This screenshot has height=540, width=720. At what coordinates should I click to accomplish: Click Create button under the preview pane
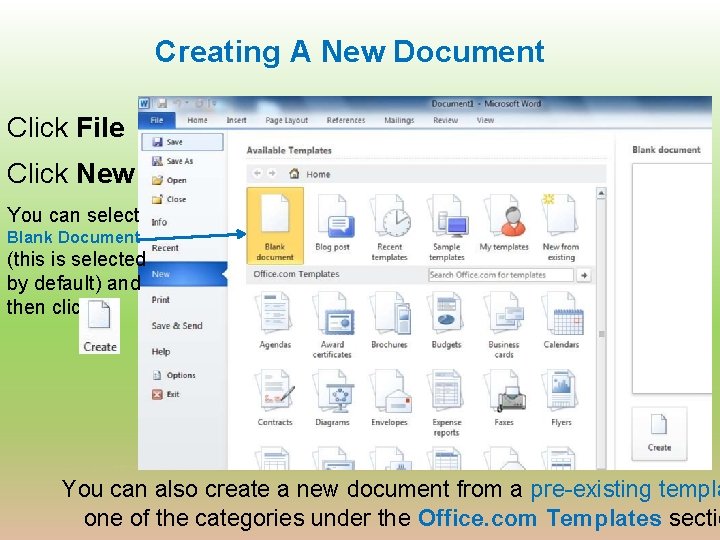(x=659, y=433)
